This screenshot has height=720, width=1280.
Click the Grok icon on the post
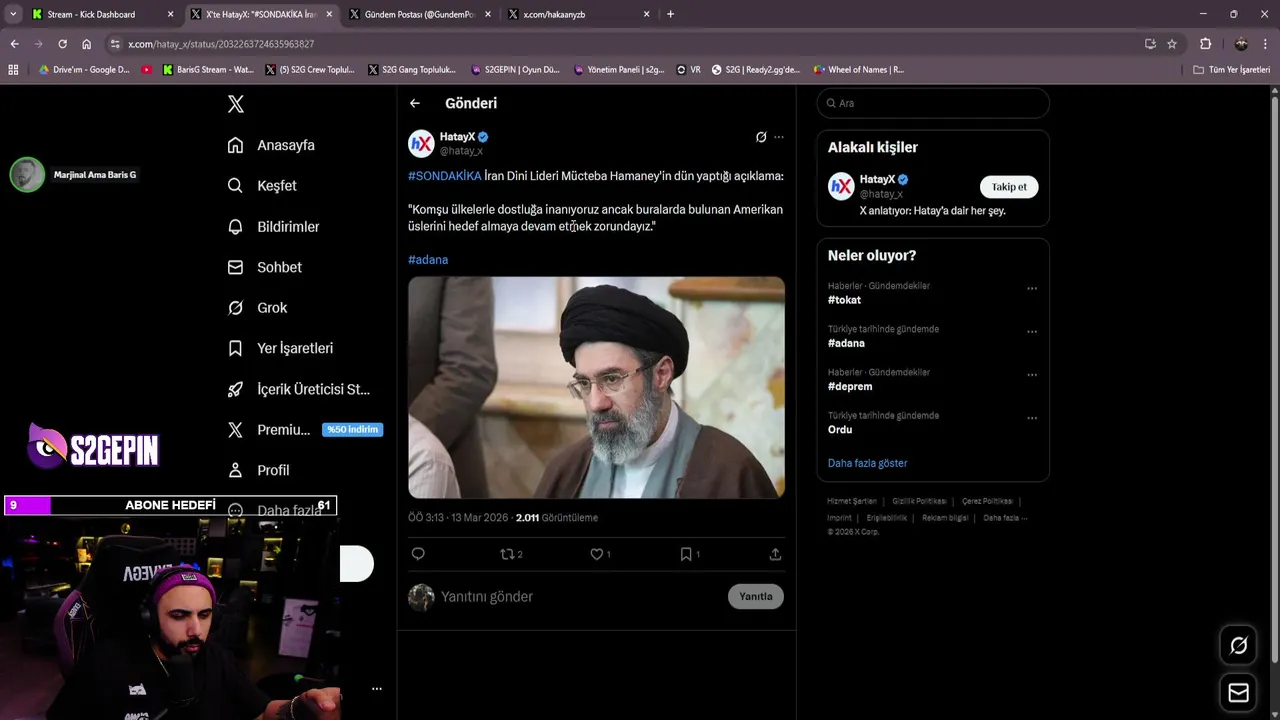[x=761, y=137]
